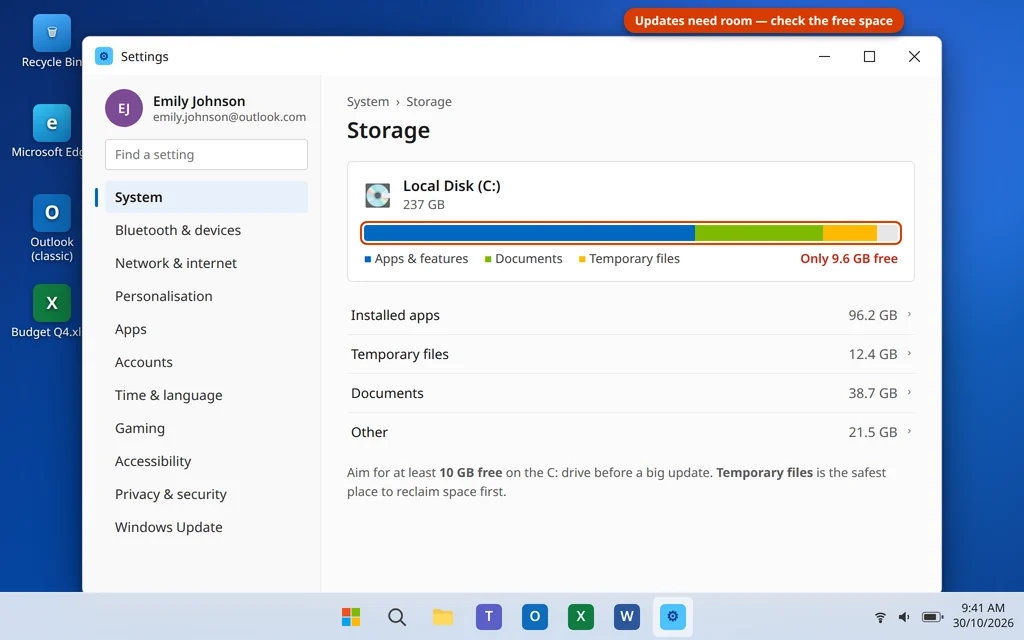The width and height of the screenshot is (1024, 640).
Task: Click Apps & features legend swatch
Action: click(368, 259)
